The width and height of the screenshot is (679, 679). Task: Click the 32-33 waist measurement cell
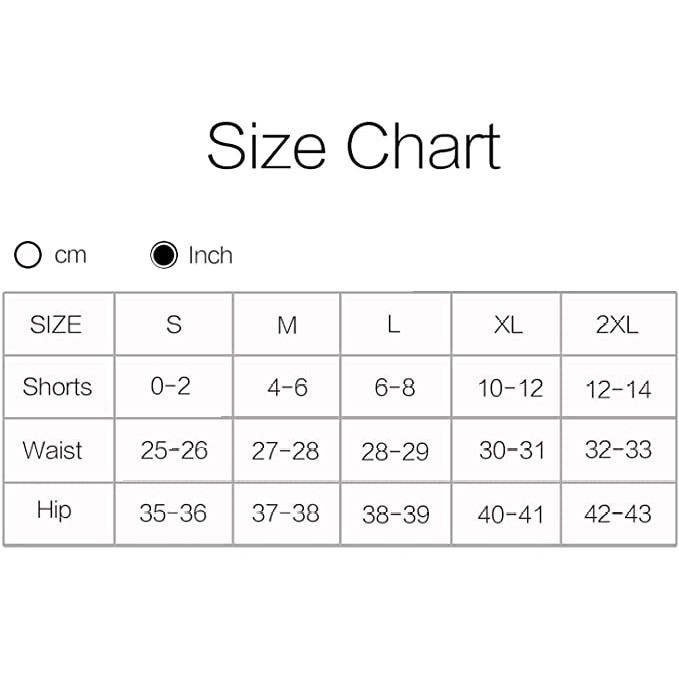click(x=618, y=451)
